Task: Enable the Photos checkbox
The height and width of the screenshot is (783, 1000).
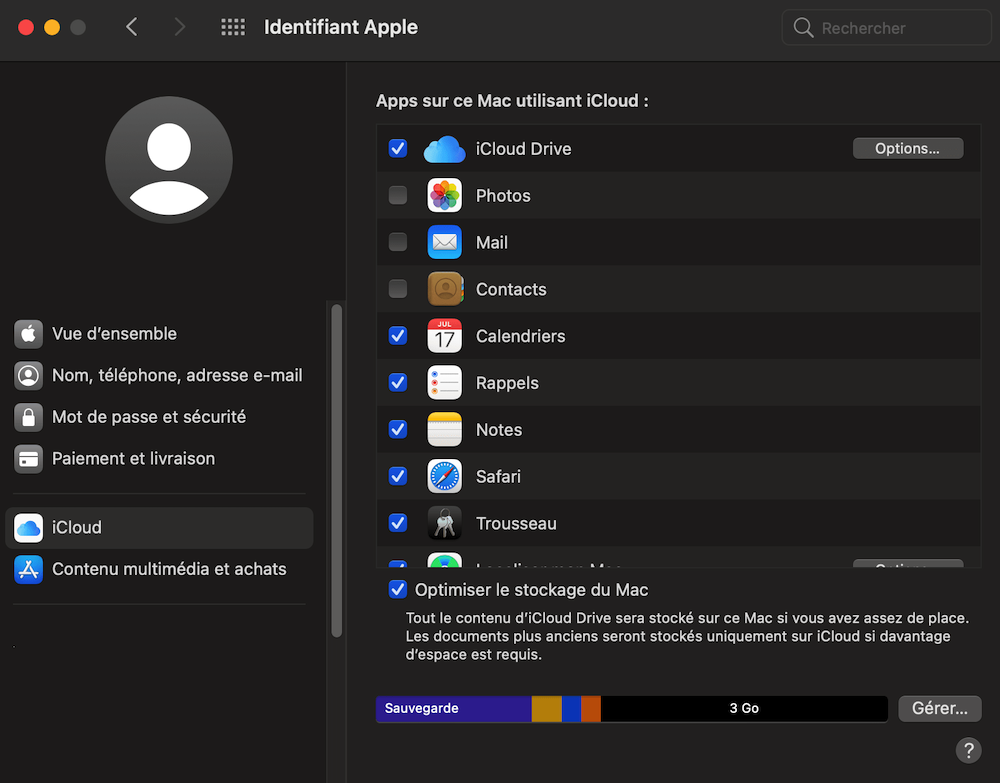Action: click(398, 195)
